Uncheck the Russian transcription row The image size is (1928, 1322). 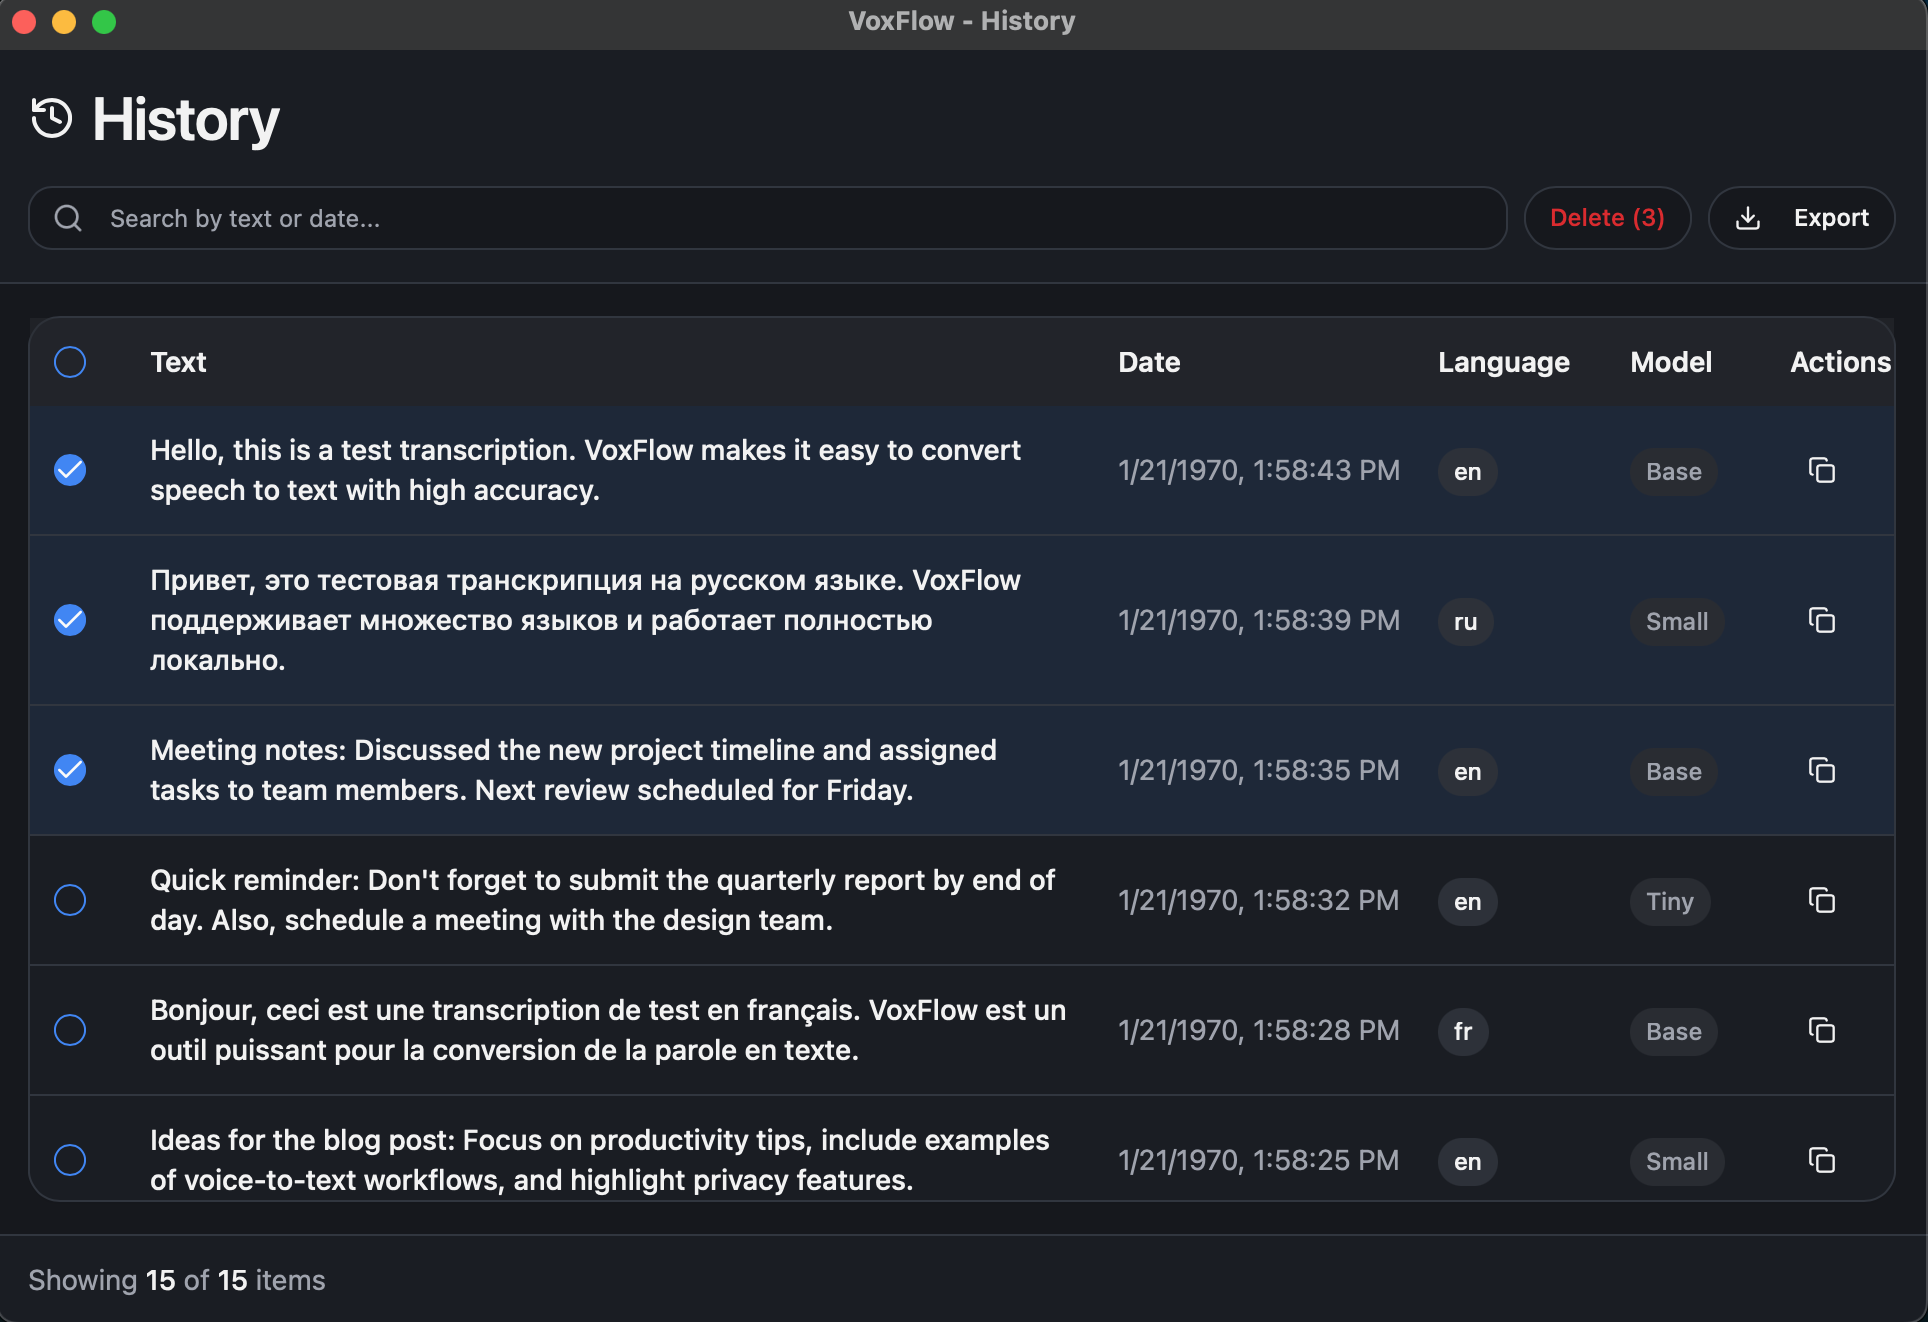click(x=70, y=620)
